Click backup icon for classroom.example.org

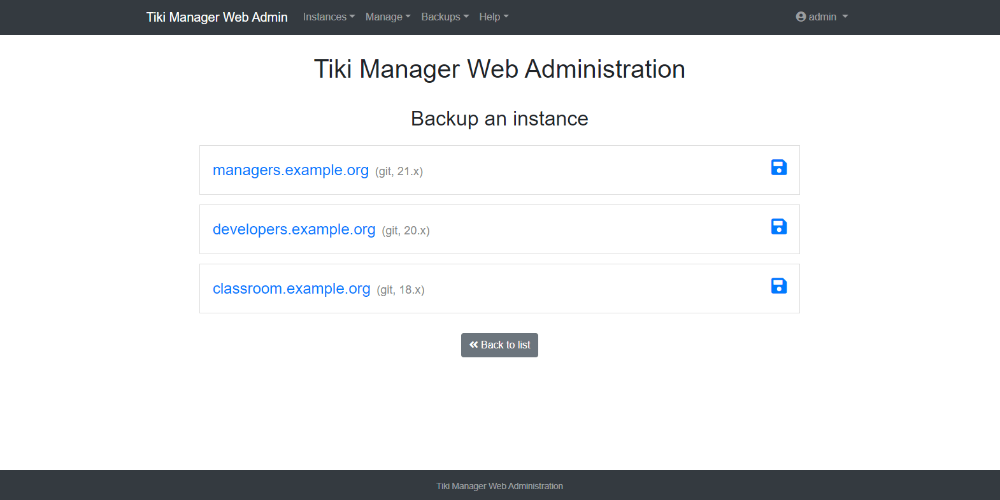coord(779,286)
